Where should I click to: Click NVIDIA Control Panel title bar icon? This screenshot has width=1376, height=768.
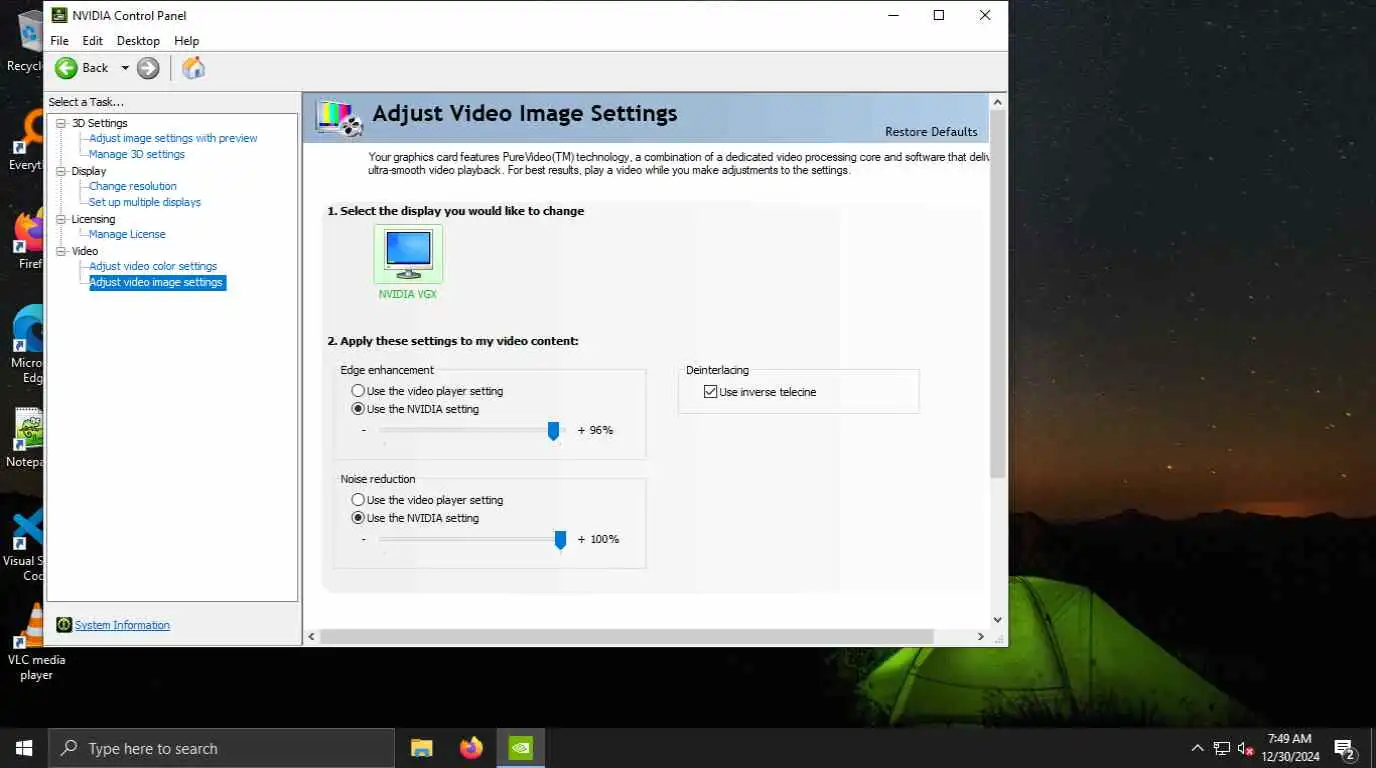pyautogui.click(x=59, y=15)
